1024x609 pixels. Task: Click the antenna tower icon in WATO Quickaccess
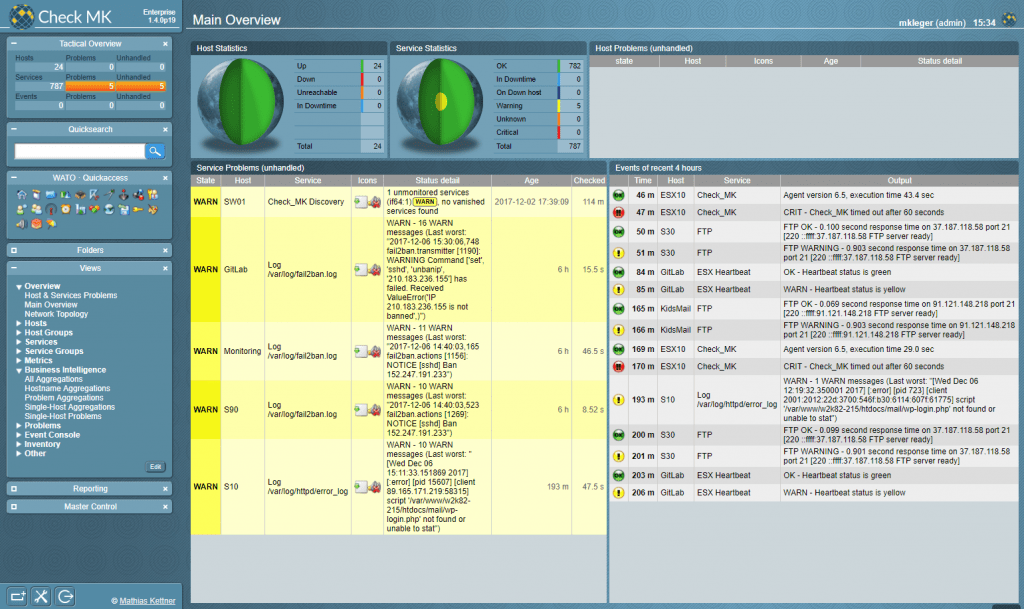tap(51, 210)
